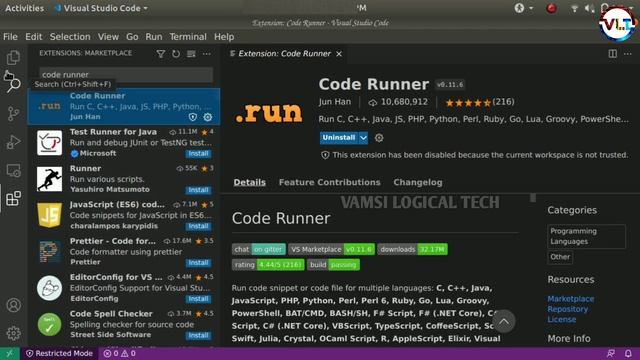The image size is (640, 360).
Task: Switch to the Feature Contributions tab
Action: [x=330, y=182]
